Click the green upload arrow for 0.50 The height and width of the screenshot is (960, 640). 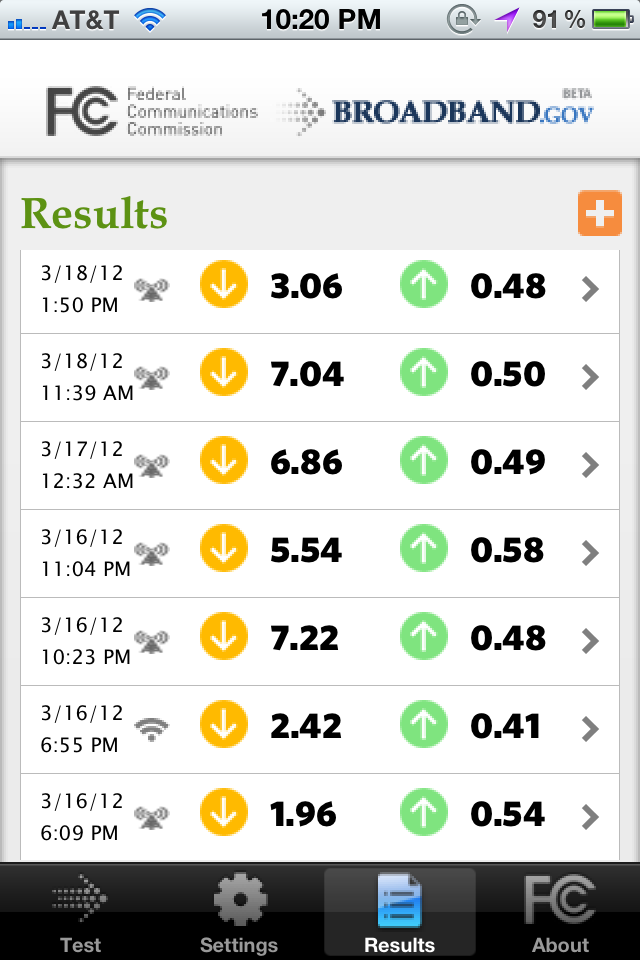pyautogui.click(x=424, y=372)
